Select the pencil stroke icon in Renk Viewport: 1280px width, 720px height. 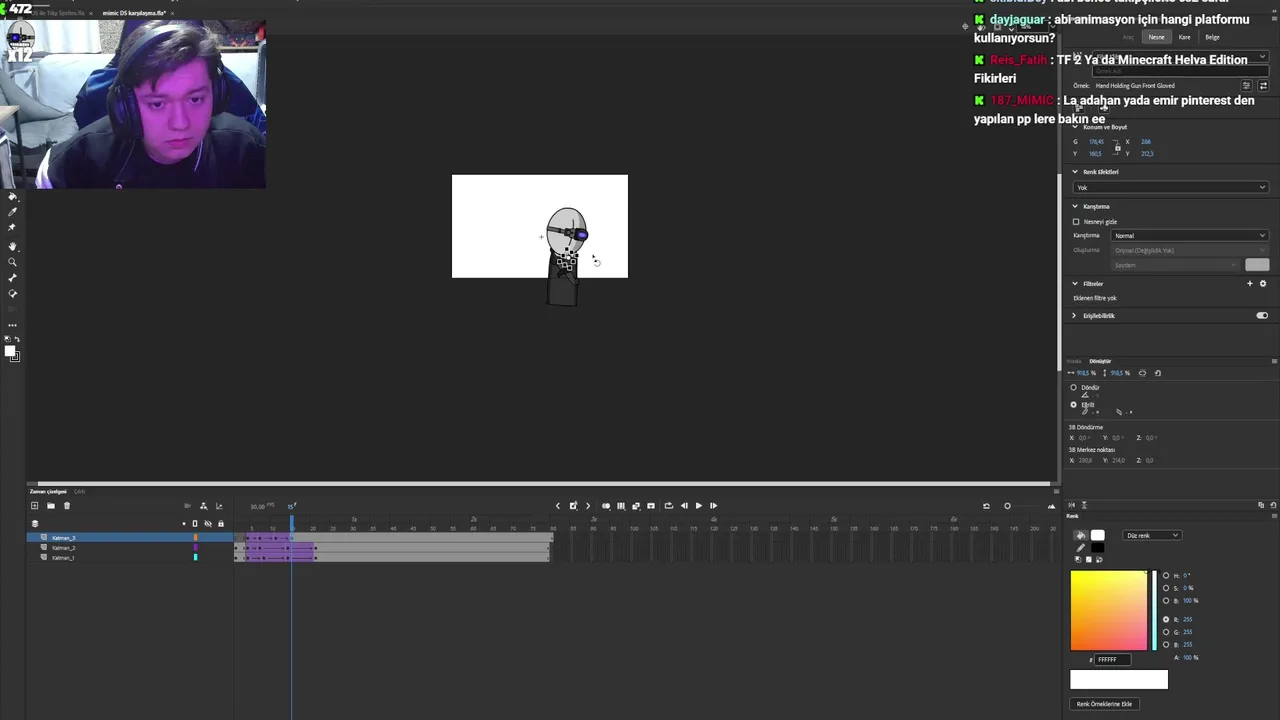[x=1080, y=548]
